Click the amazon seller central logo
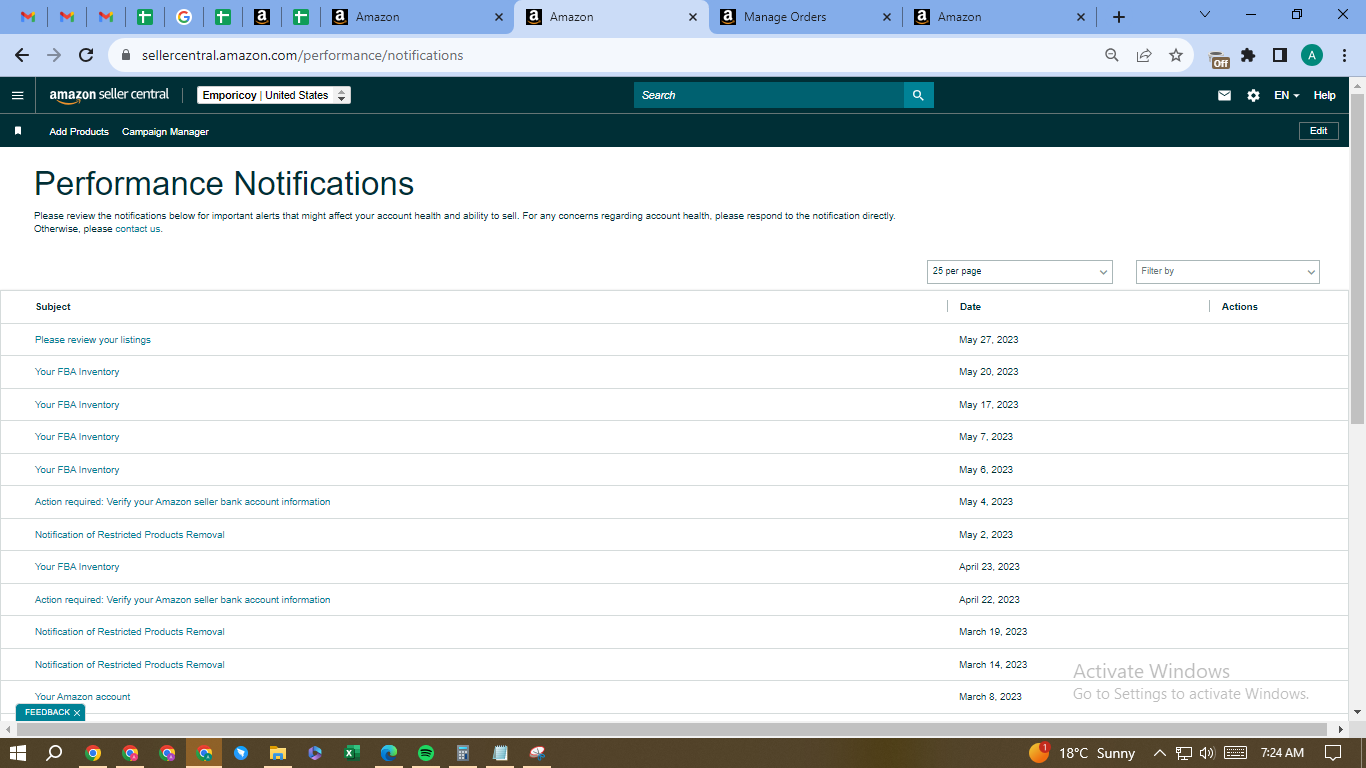The image size is (1366, 768). click(110, 95)
